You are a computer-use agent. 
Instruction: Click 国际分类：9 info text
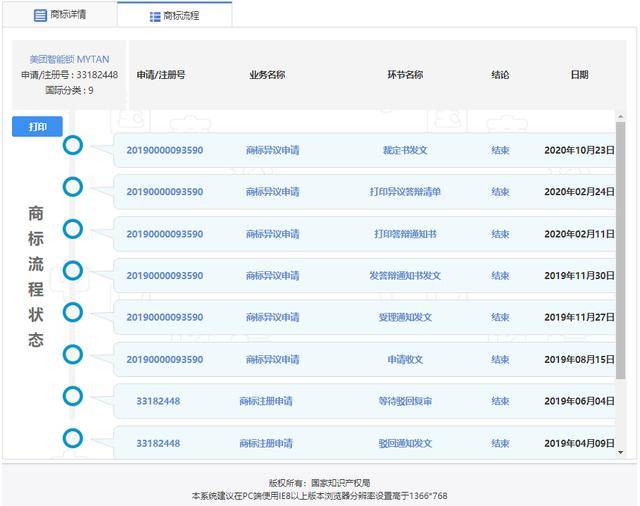click(69, 91)
